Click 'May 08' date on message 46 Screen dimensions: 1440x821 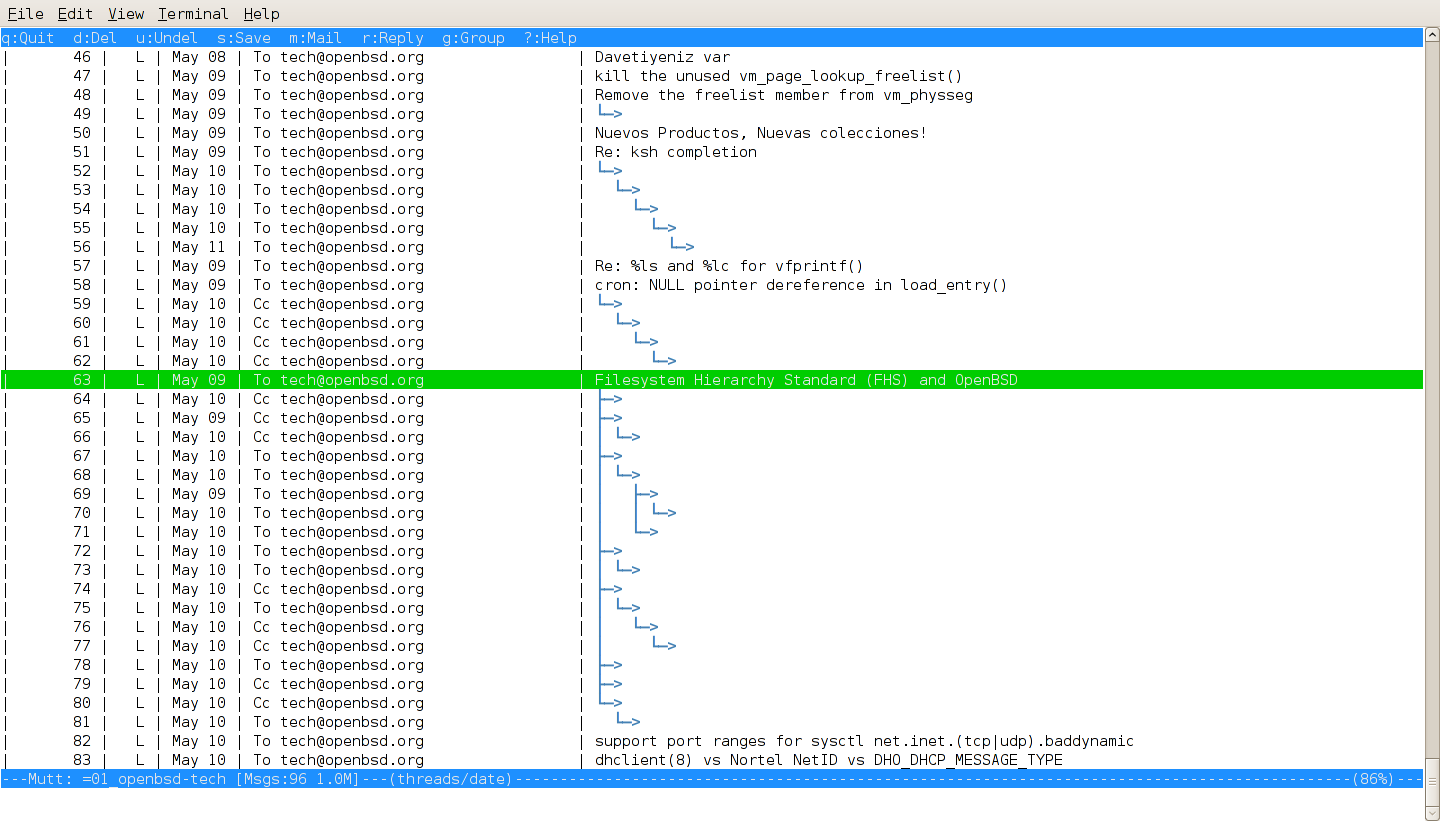(199, 57)
